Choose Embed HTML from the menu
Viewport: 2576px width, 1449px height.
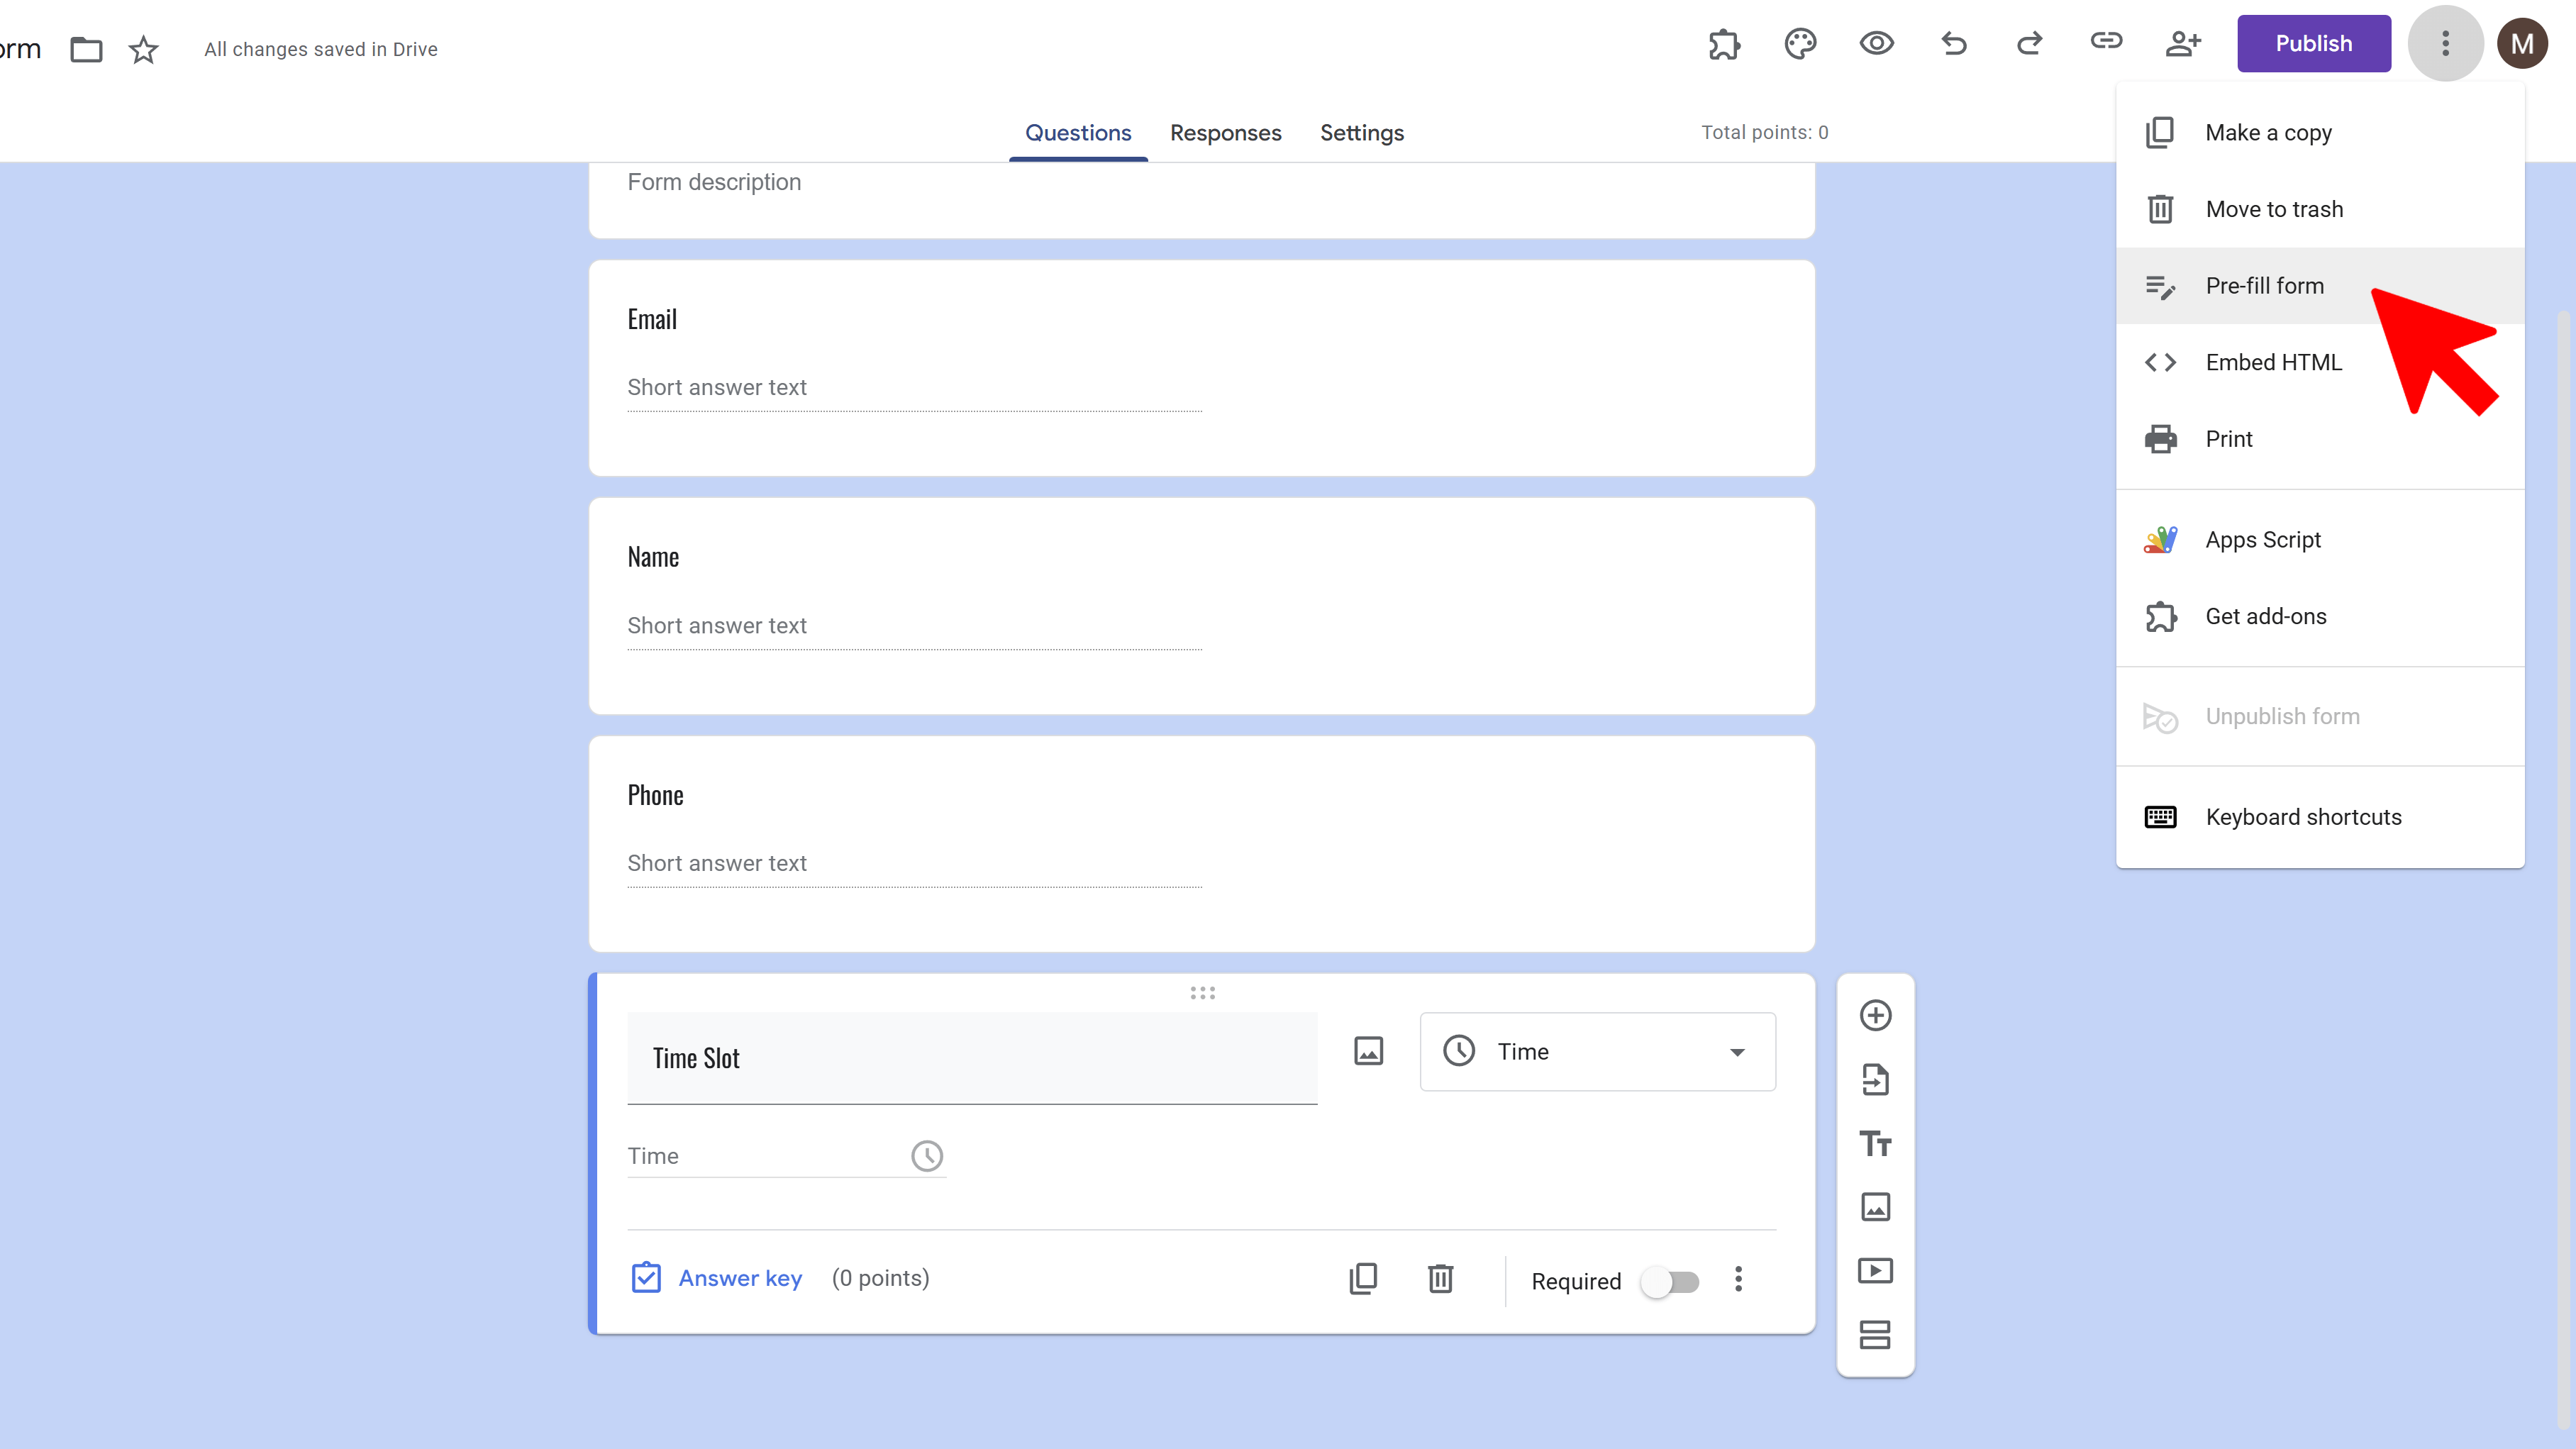pyautogui.click(x=2273, y=362)
